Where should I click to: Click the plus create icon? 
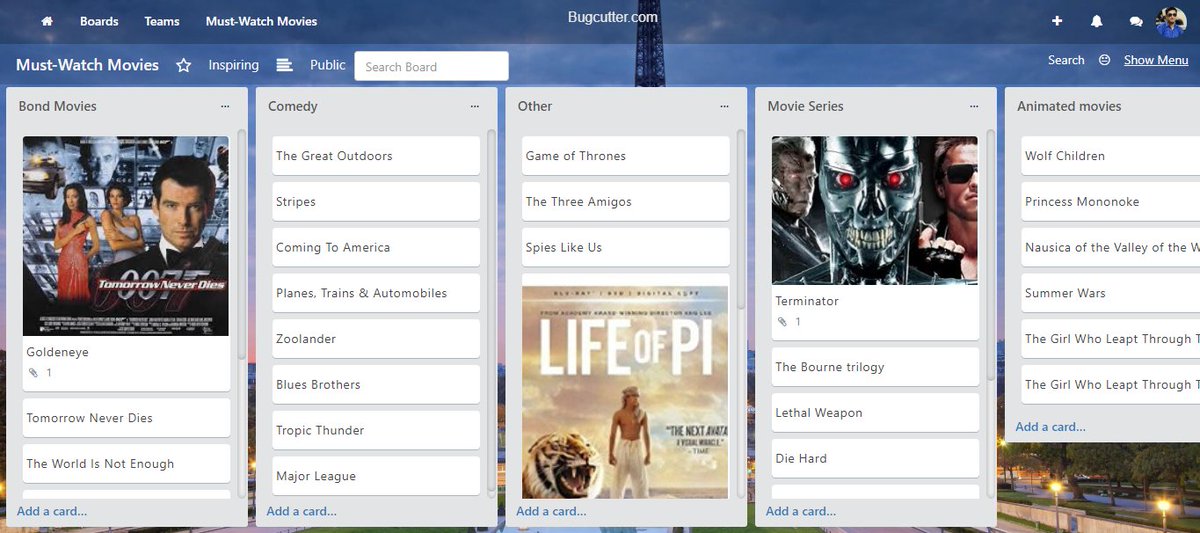click(x=1058, y=21)
